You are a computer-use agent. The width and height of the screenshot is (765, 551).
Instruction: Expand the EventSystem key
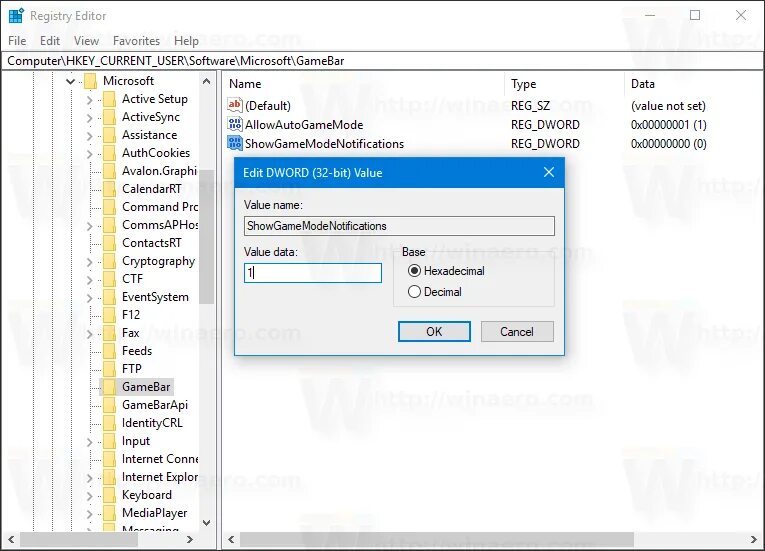[89, 298]
